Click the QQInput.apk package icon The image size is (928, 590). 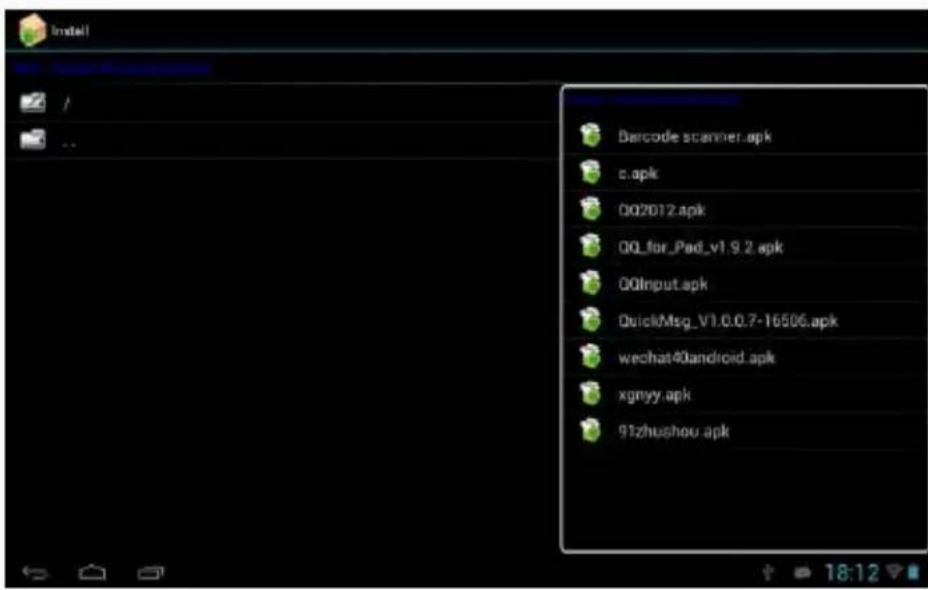pos(590,283)
